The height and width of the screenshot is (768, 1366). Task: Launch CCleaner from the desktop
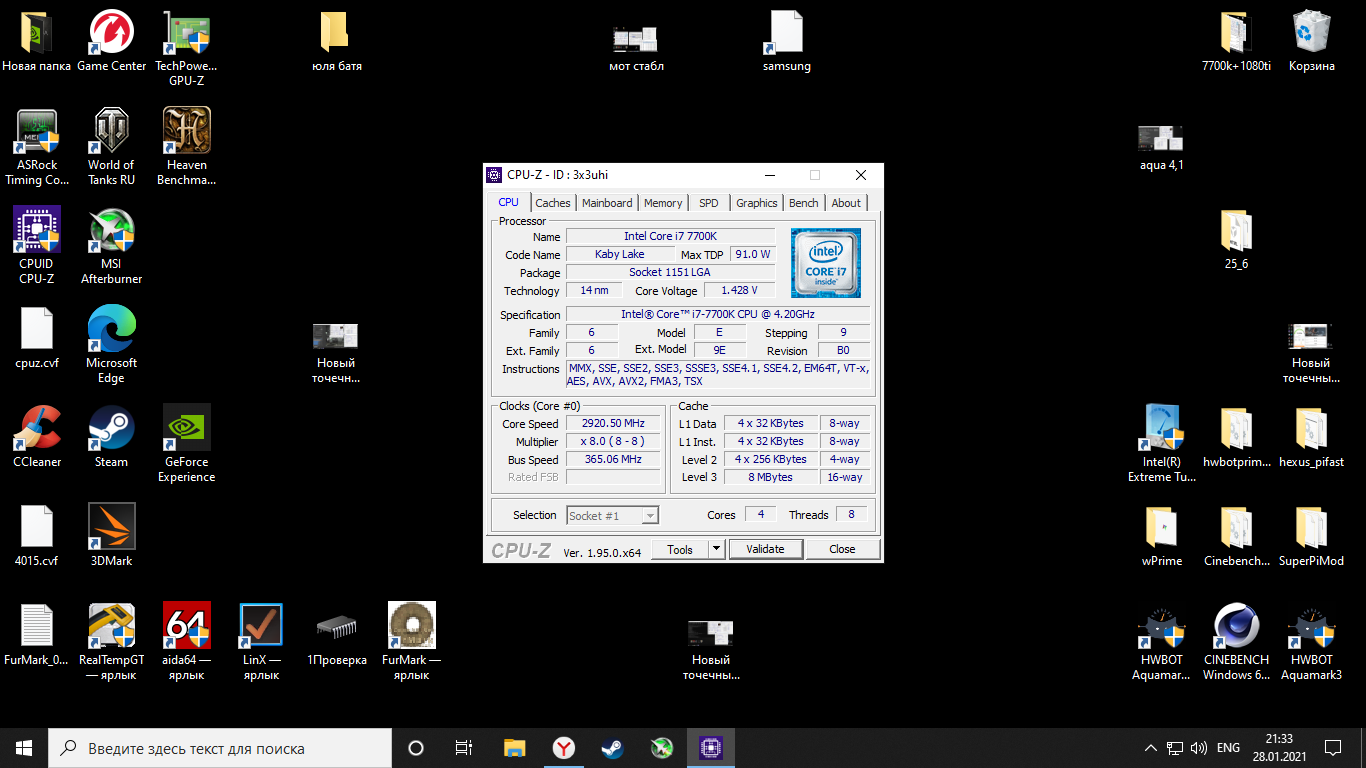click(x=37, y=437)
